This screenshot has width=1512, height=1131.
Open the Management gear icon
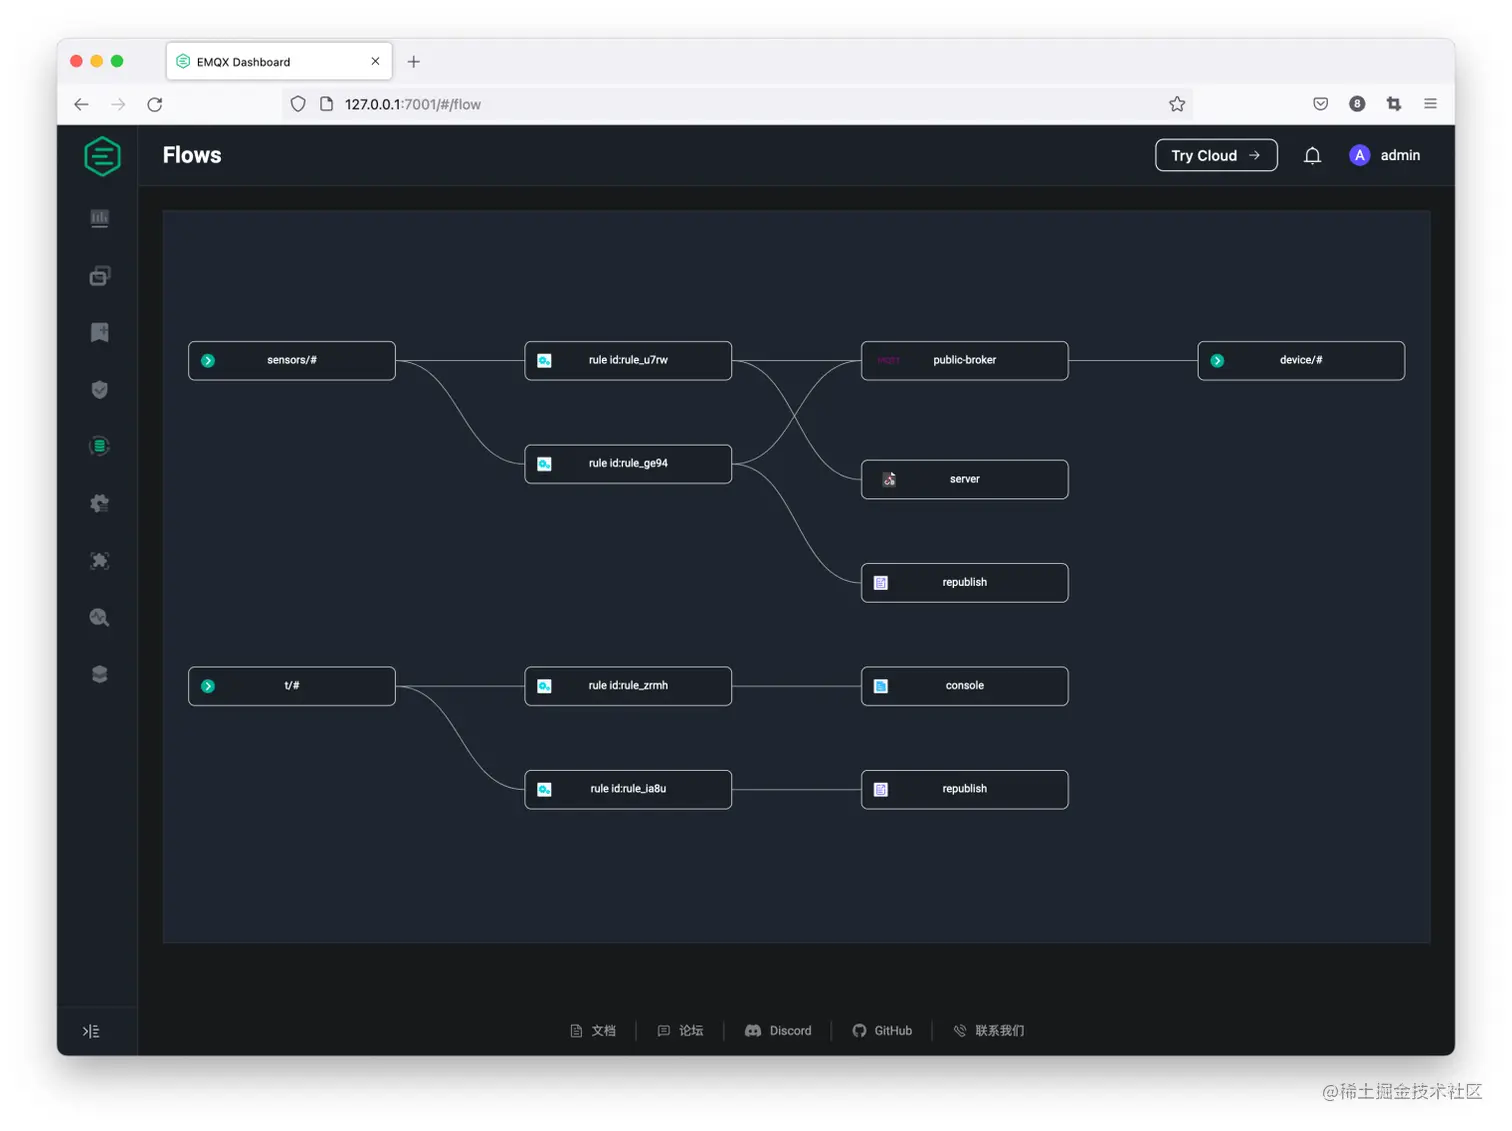pos(99,503)
